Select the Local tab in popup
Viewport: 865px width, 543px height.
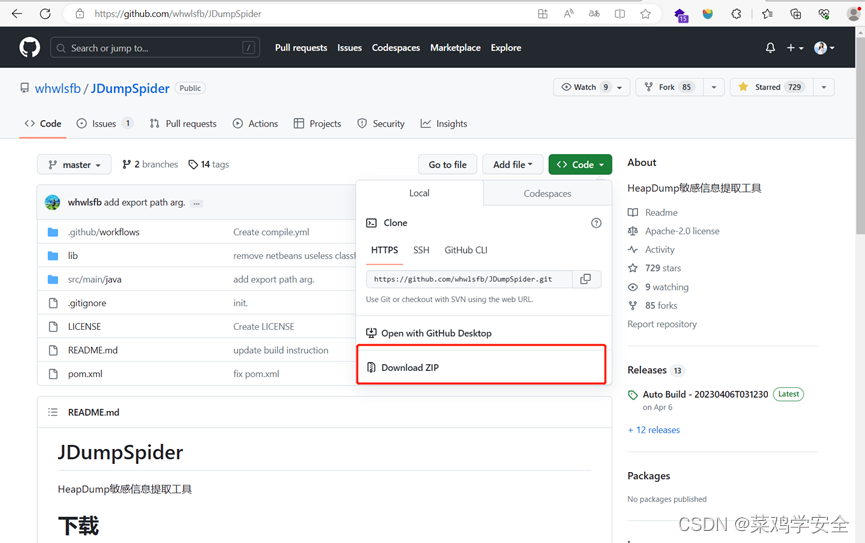(419, 193)
